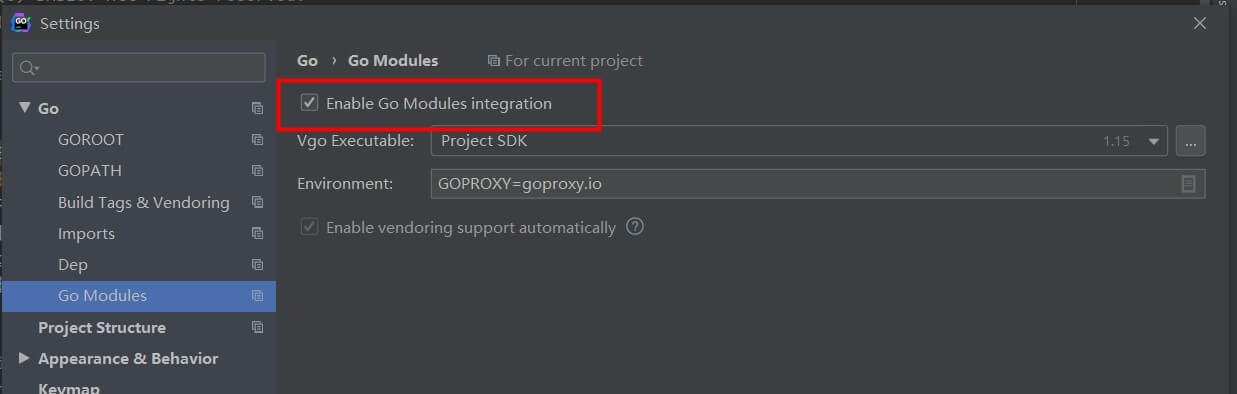Click the project-level icon beside Project Structure
Viewport: 1237px width, 394px height.
[257, 327]
